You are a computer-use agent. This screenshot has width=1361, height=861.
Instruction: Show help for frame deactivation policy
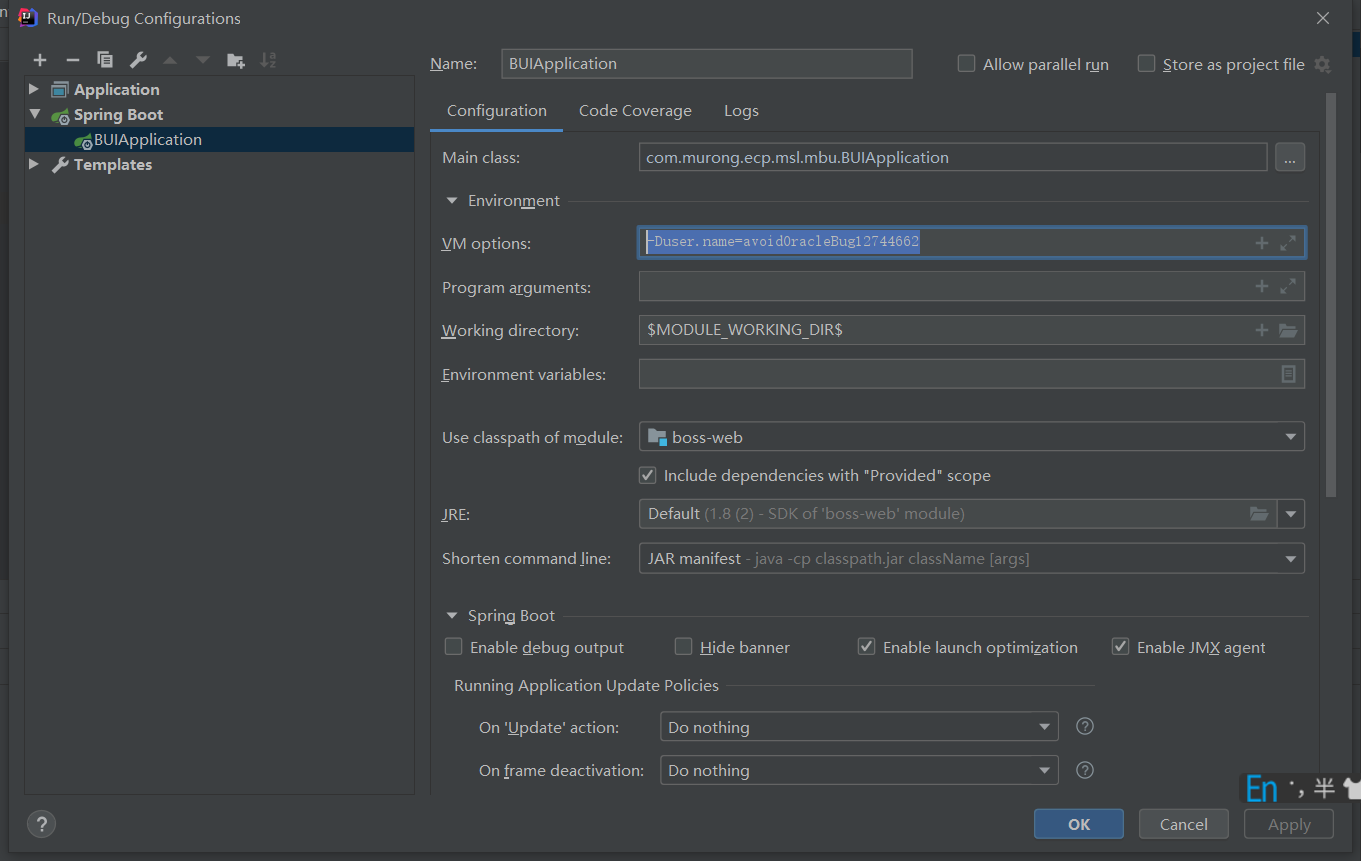pyautogui.click(x=1084, y=770)
